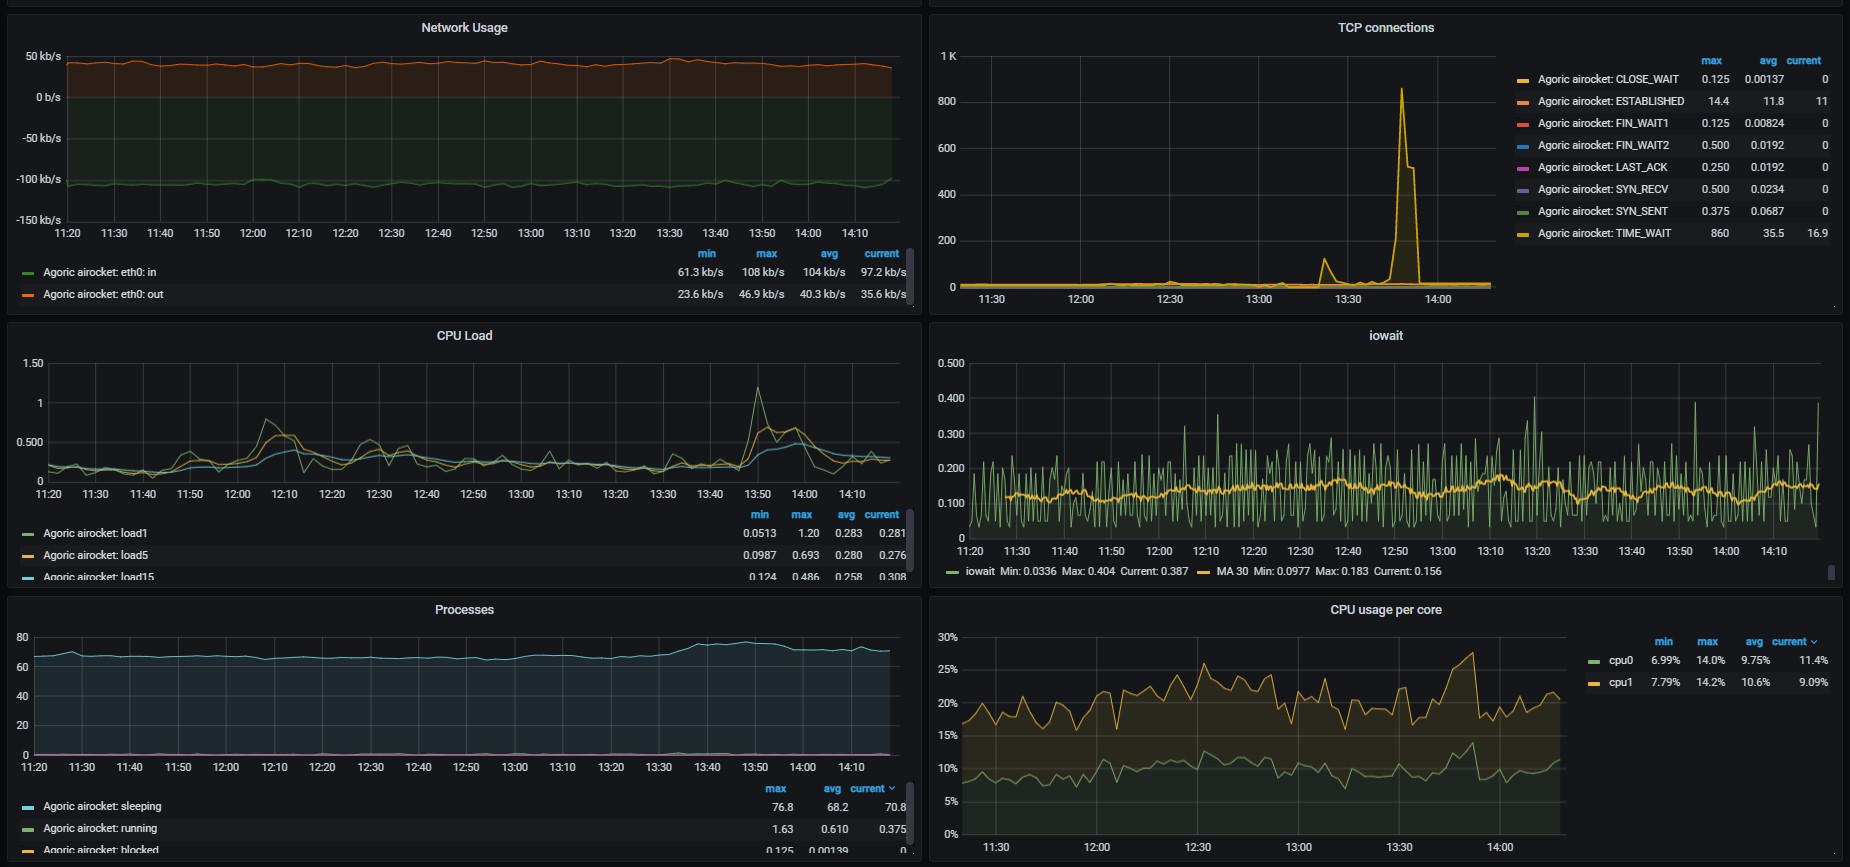Viewport: 1850px width, 867px height.
Task: Click the green eth0: in color swatch
Action: point(28,273)
